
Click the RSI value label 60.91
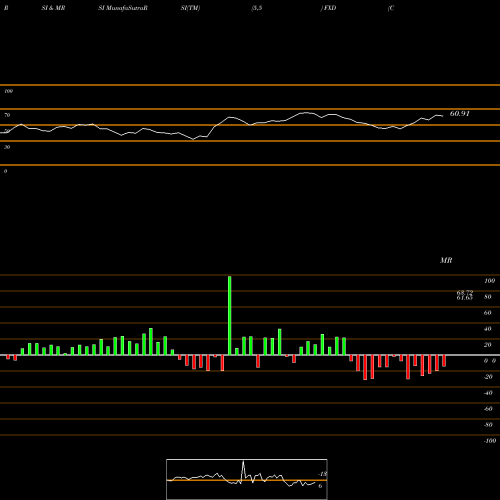pos(459,114)
